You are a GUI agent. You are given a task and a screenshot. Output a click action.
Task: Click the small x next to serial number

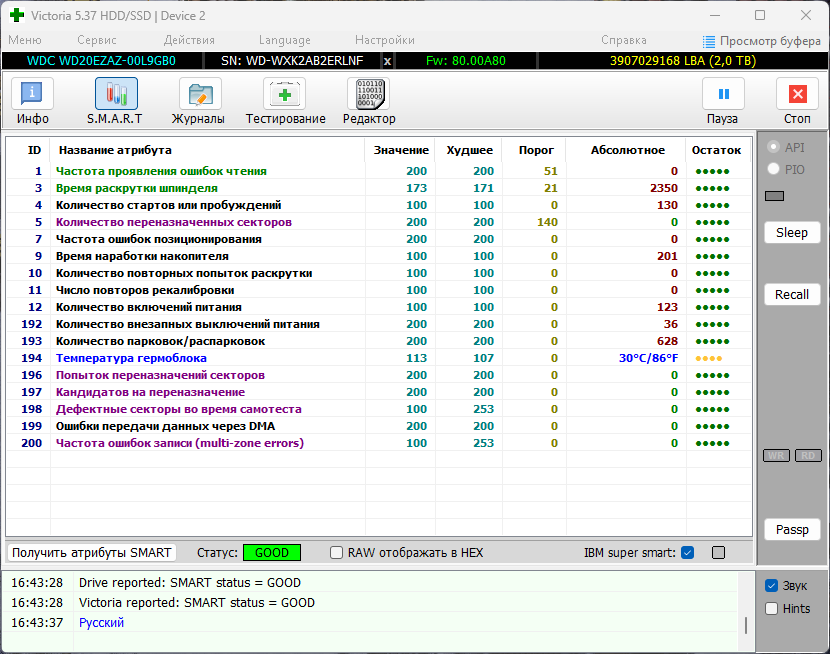(x=387, y=61)
